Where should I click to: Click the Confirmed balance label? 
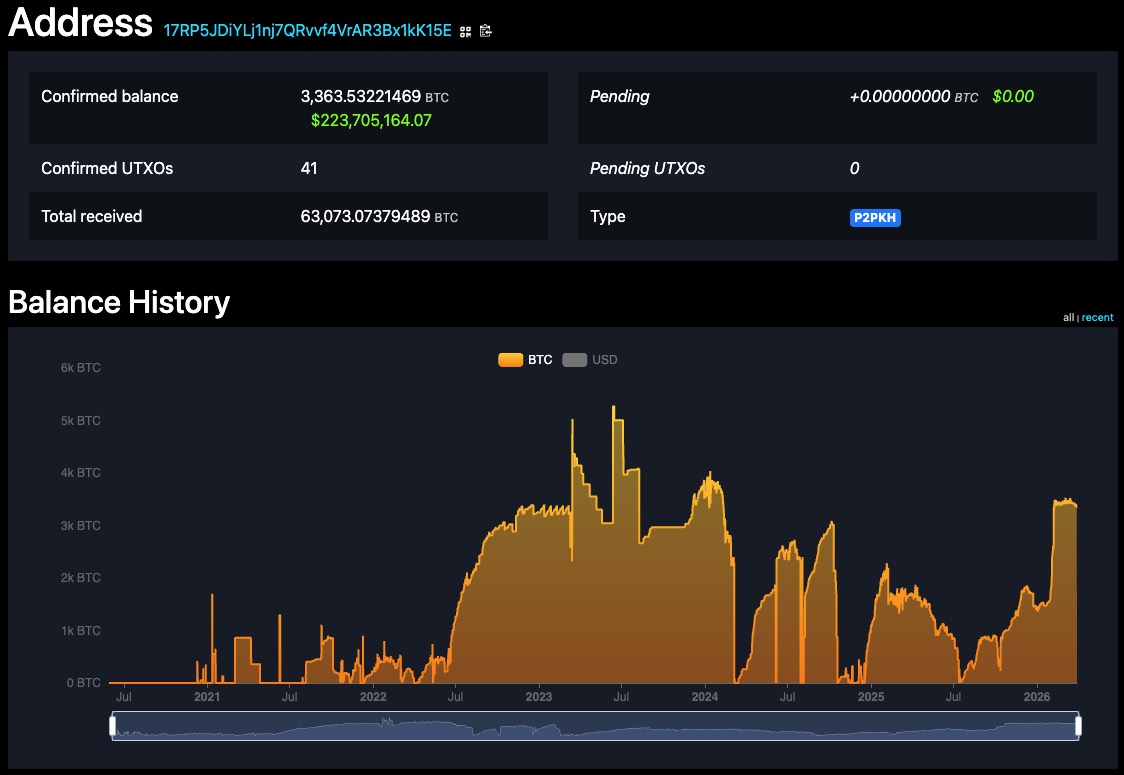tap(110, 97)
